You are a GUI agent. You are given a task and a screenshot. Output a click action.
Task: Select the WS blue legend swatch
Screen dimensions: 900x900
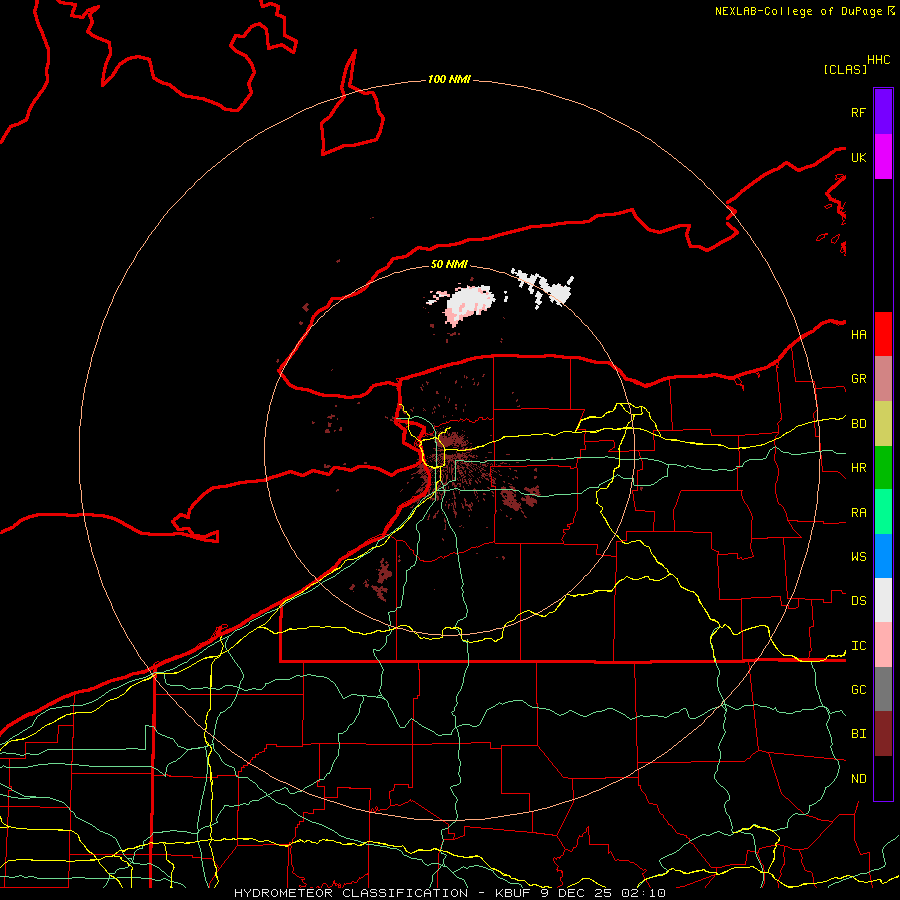[x=883, y=556]
